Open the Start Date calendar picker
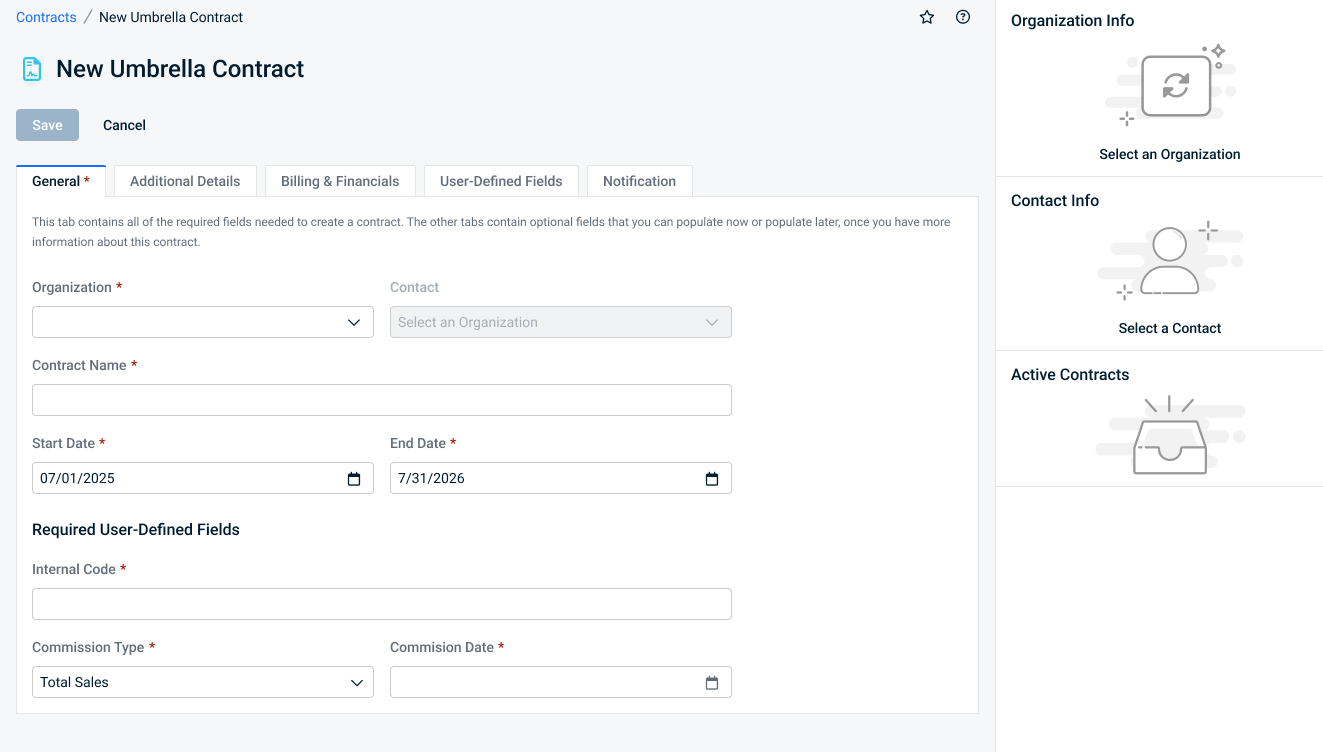The height and width of the screenshot is (752, 1323). (354, 479)
